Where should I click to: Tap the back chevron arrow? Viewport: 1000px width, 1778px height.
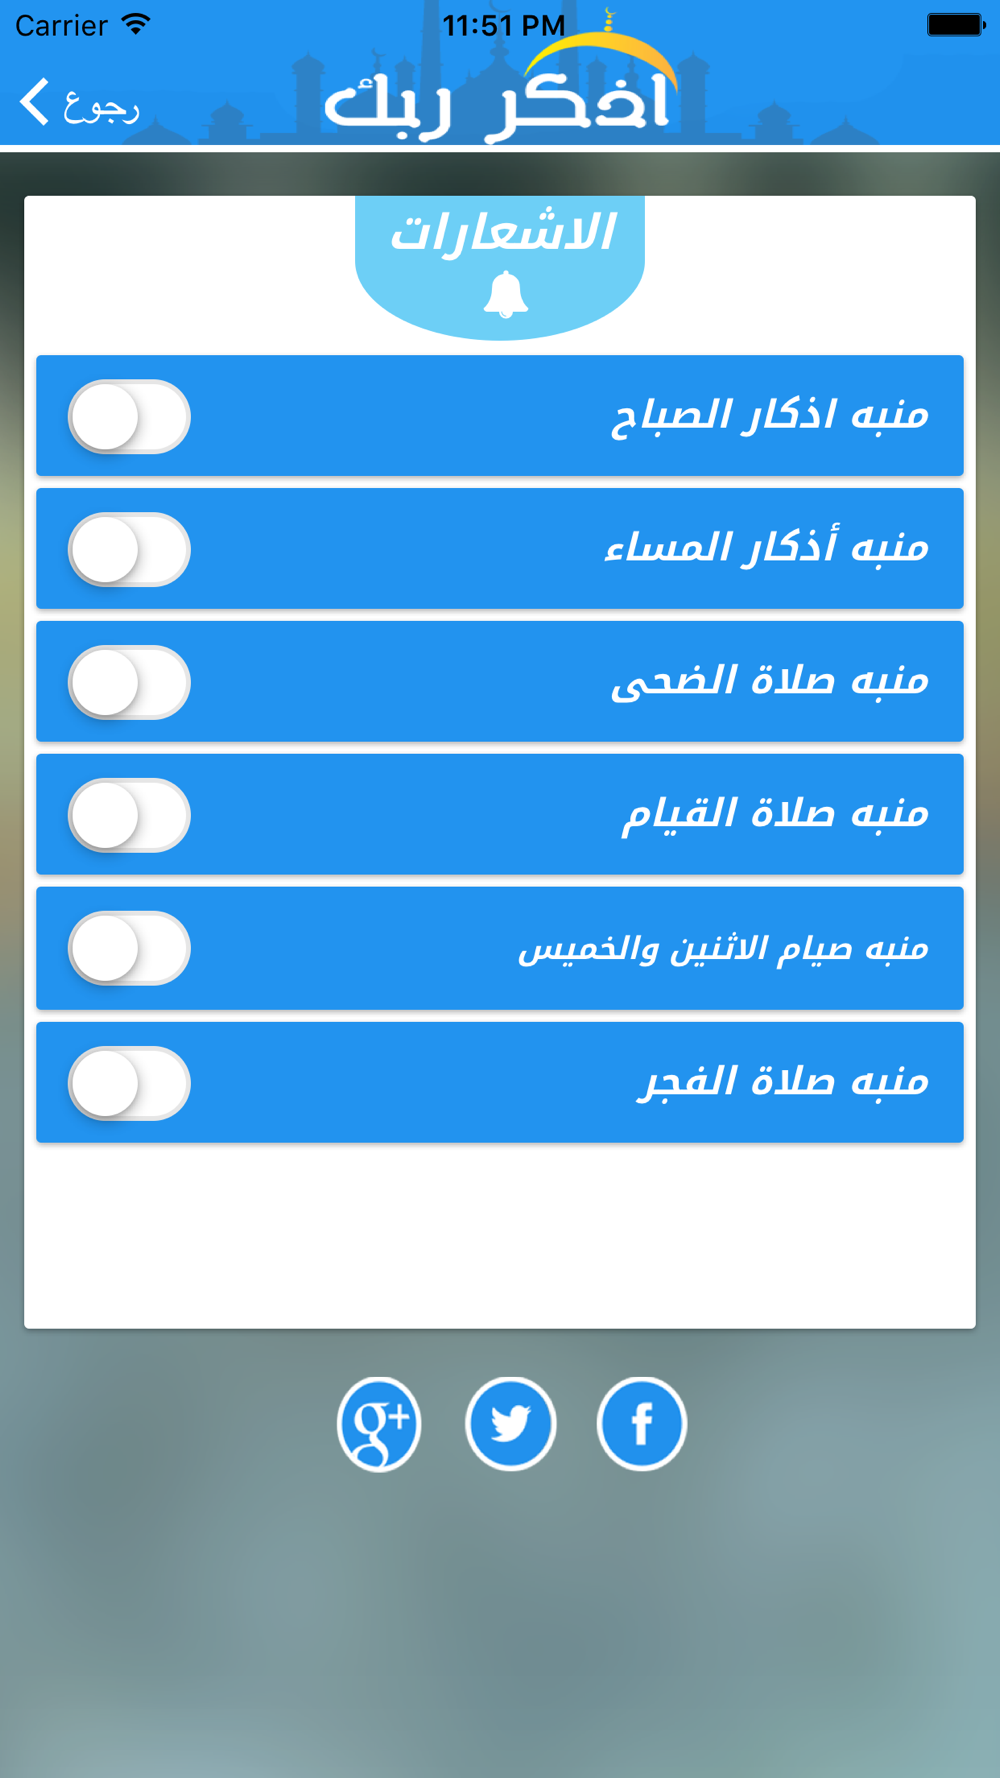click(x=34, y=102)
